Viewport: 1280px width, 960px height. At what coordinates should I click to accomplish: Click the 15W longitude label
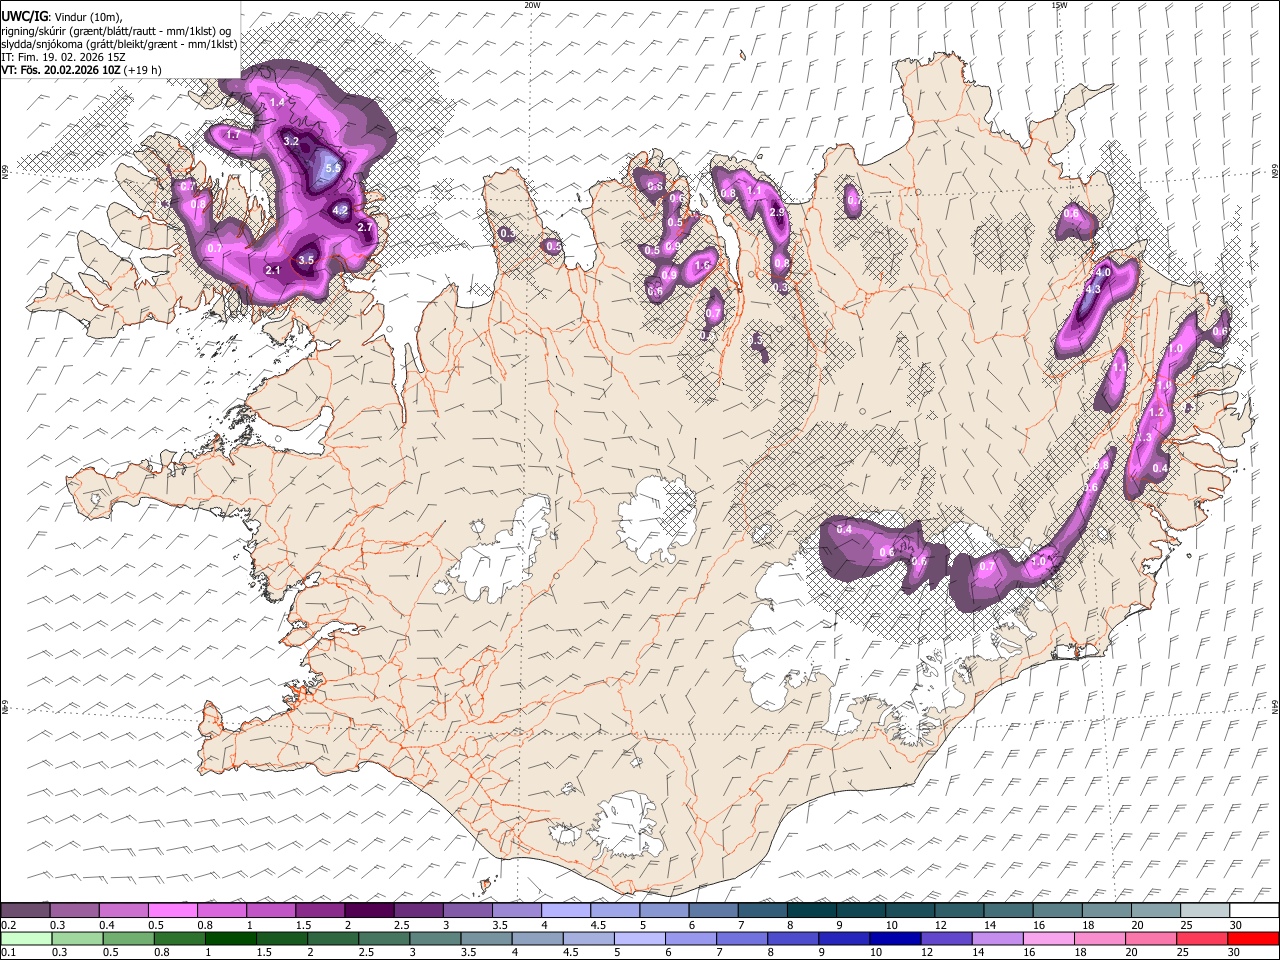click(1059, 5)
